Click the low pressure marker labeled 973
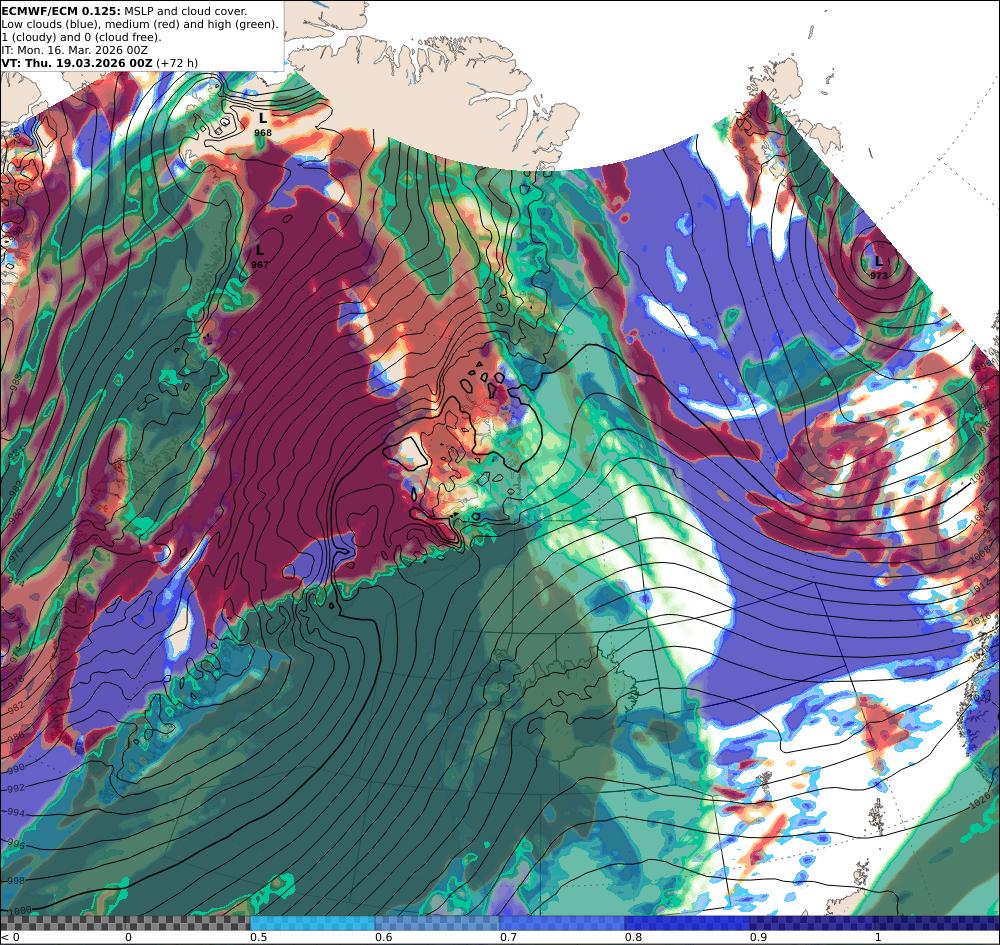This screenshot has width=1000, height=945. [x=879, y=267]
